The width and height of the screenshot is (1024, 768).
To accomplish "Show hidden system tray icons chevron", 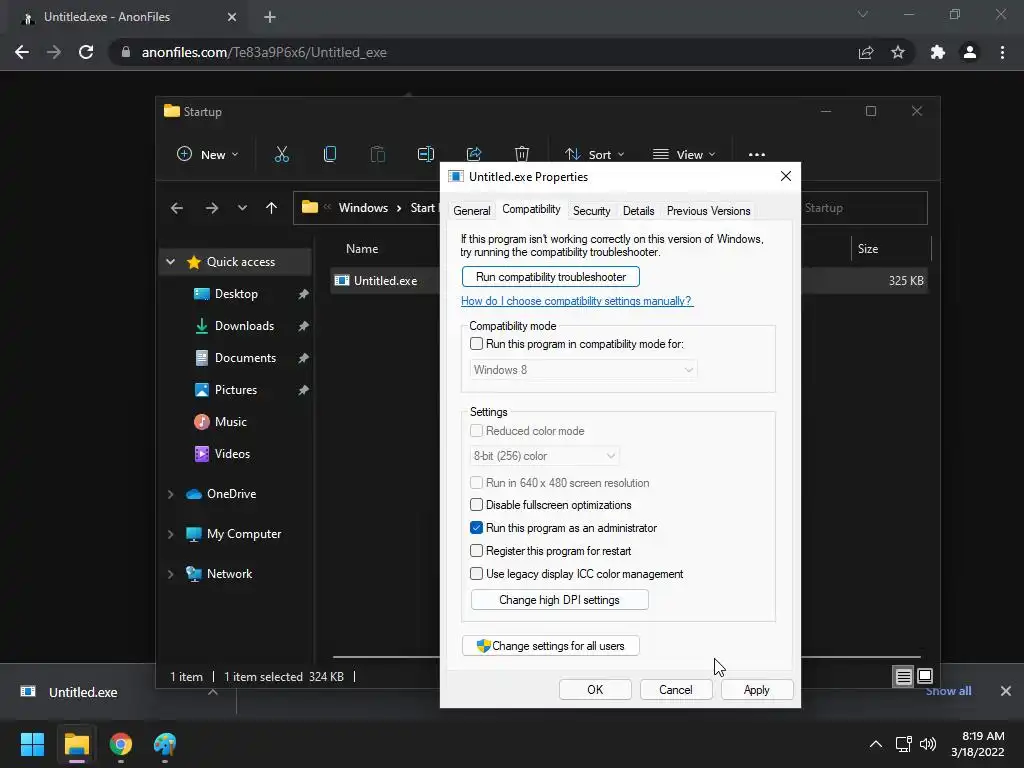I will click(876, 744).
